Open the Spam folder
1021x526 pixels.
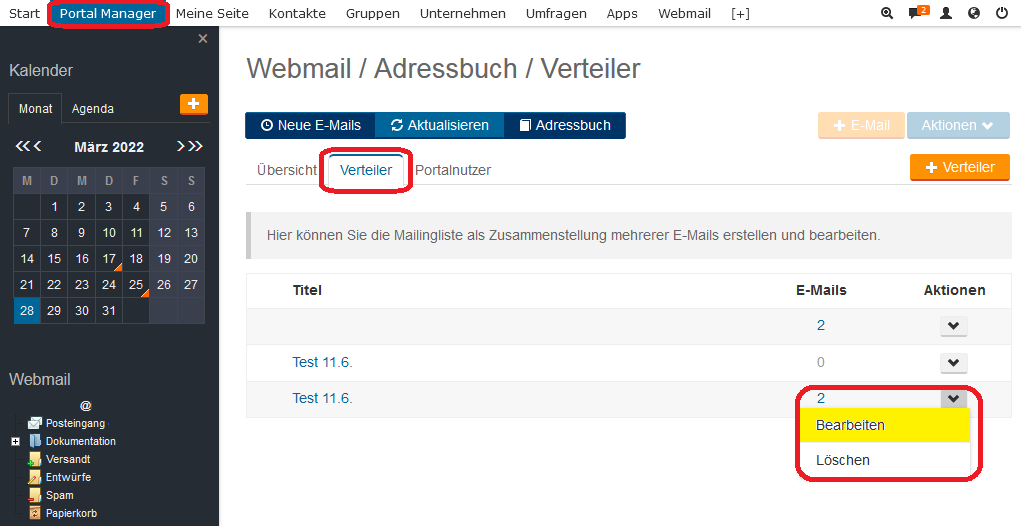pos(59,495)
